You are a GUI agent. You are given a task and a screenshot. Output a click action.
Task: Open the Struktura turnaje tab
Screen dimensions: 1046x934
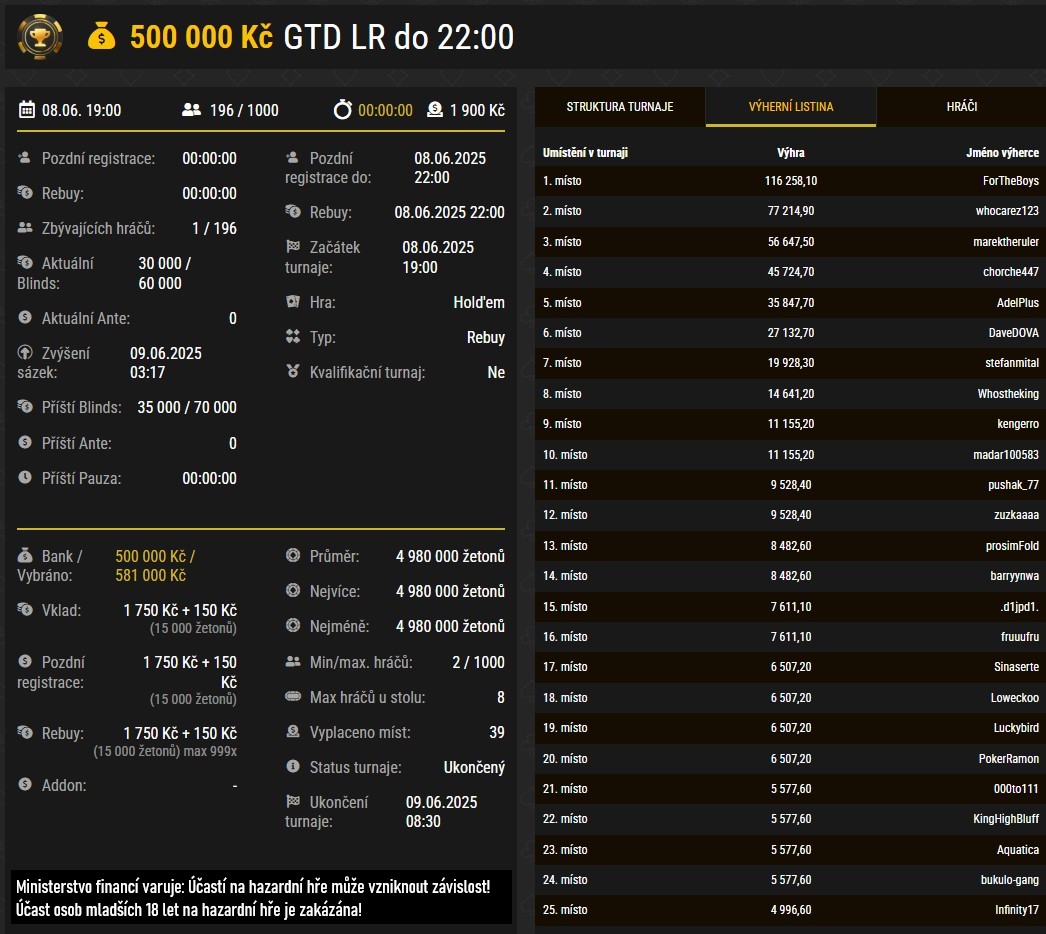[x=620, y=107]
